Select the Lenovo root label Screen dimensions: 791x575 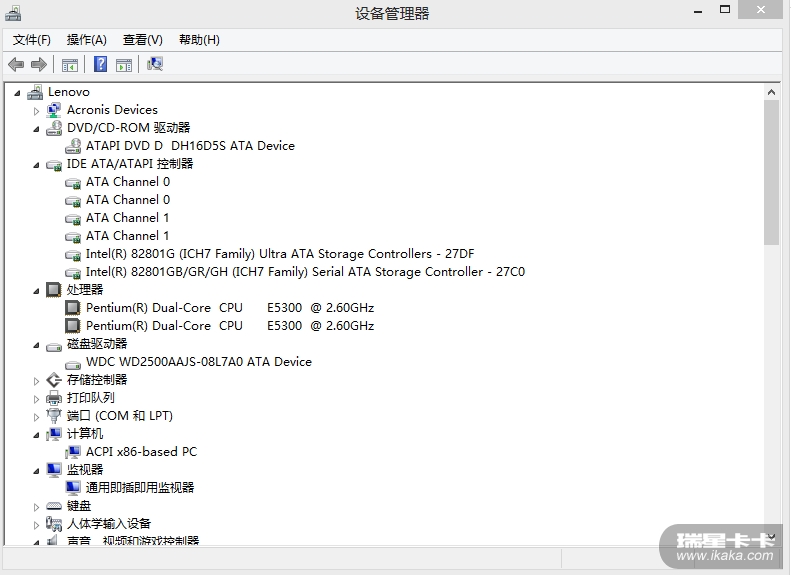click(69, 92)
